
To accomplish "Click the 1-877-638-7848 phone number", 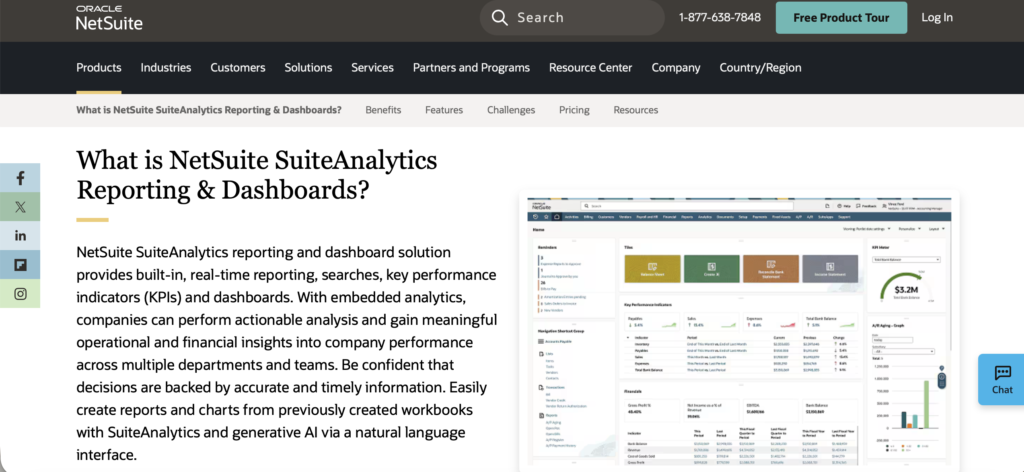I will point(720,18).
